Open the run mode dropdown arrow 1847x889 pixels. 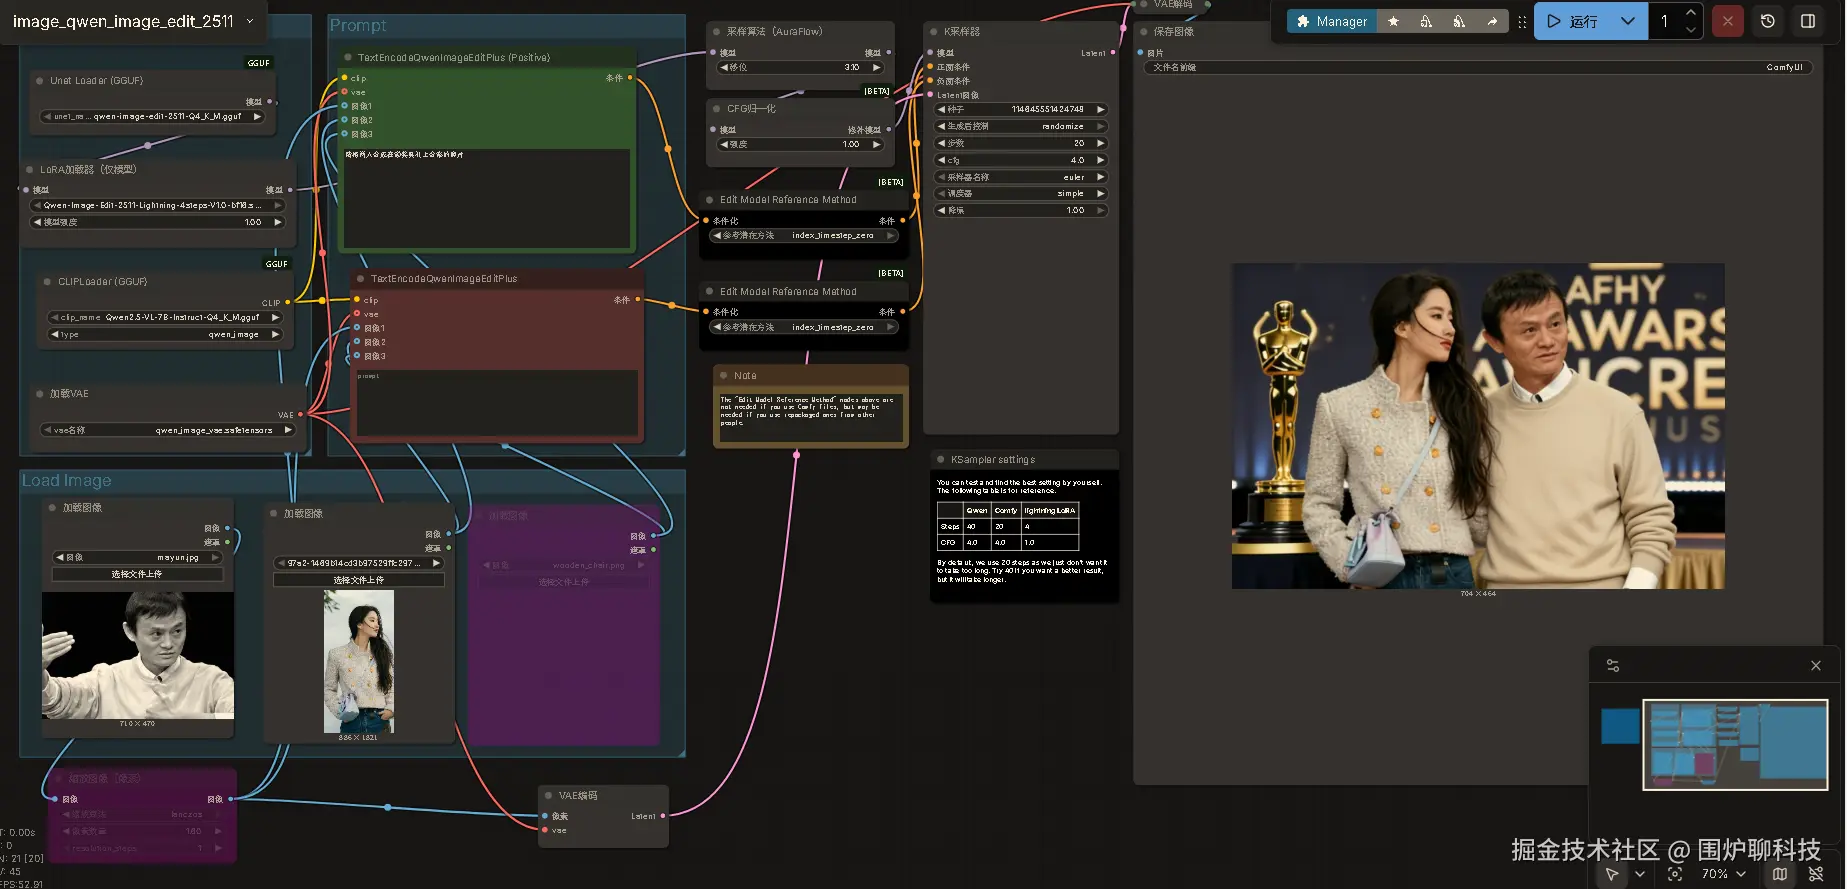coord(1628,21)
